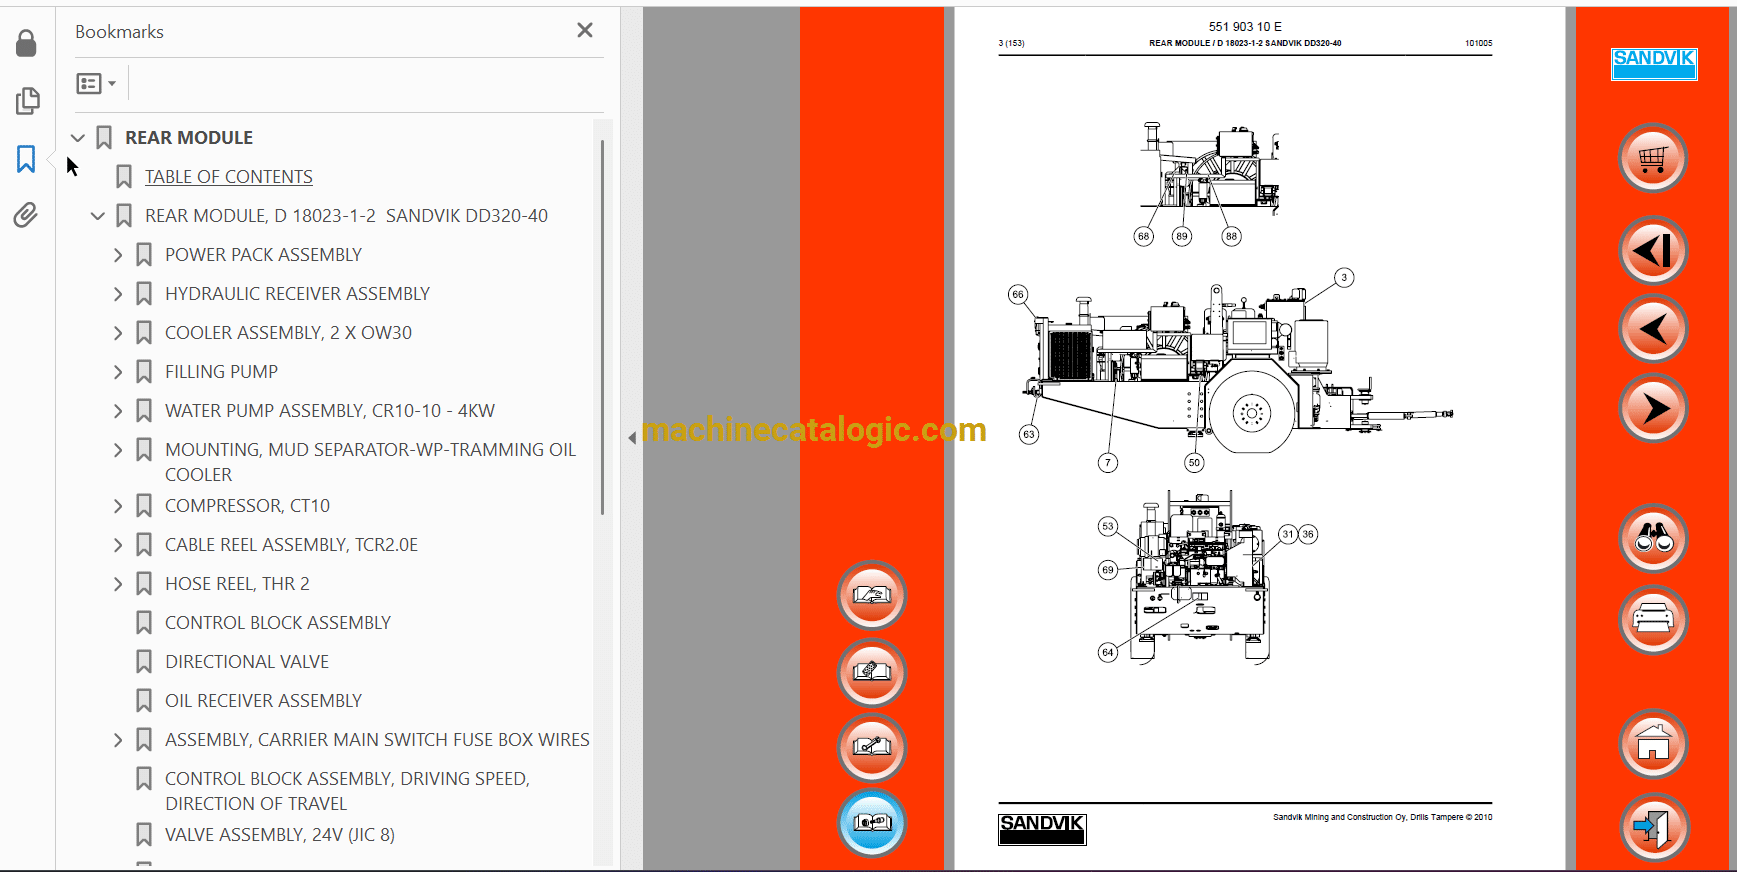Show the page thumbnails panel
Viewport: 1737px width, 872px height.
(27, 101)
